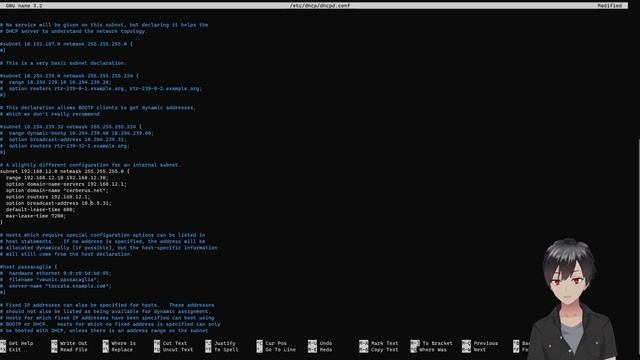Click the '#subnet 10.254.239.32 netmask' line
This screenshot has height=360, width=640.
tap(71, 127)
